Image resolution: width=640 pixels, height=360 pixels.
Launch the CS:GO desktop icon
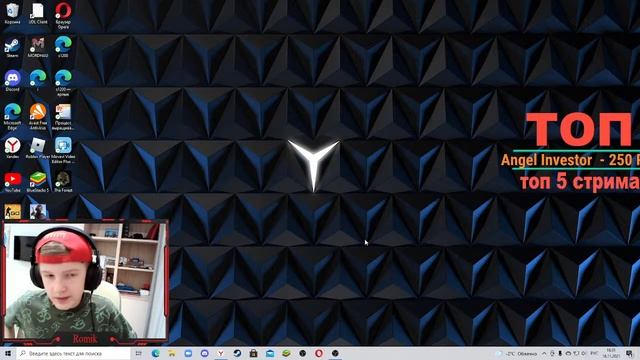12,212
